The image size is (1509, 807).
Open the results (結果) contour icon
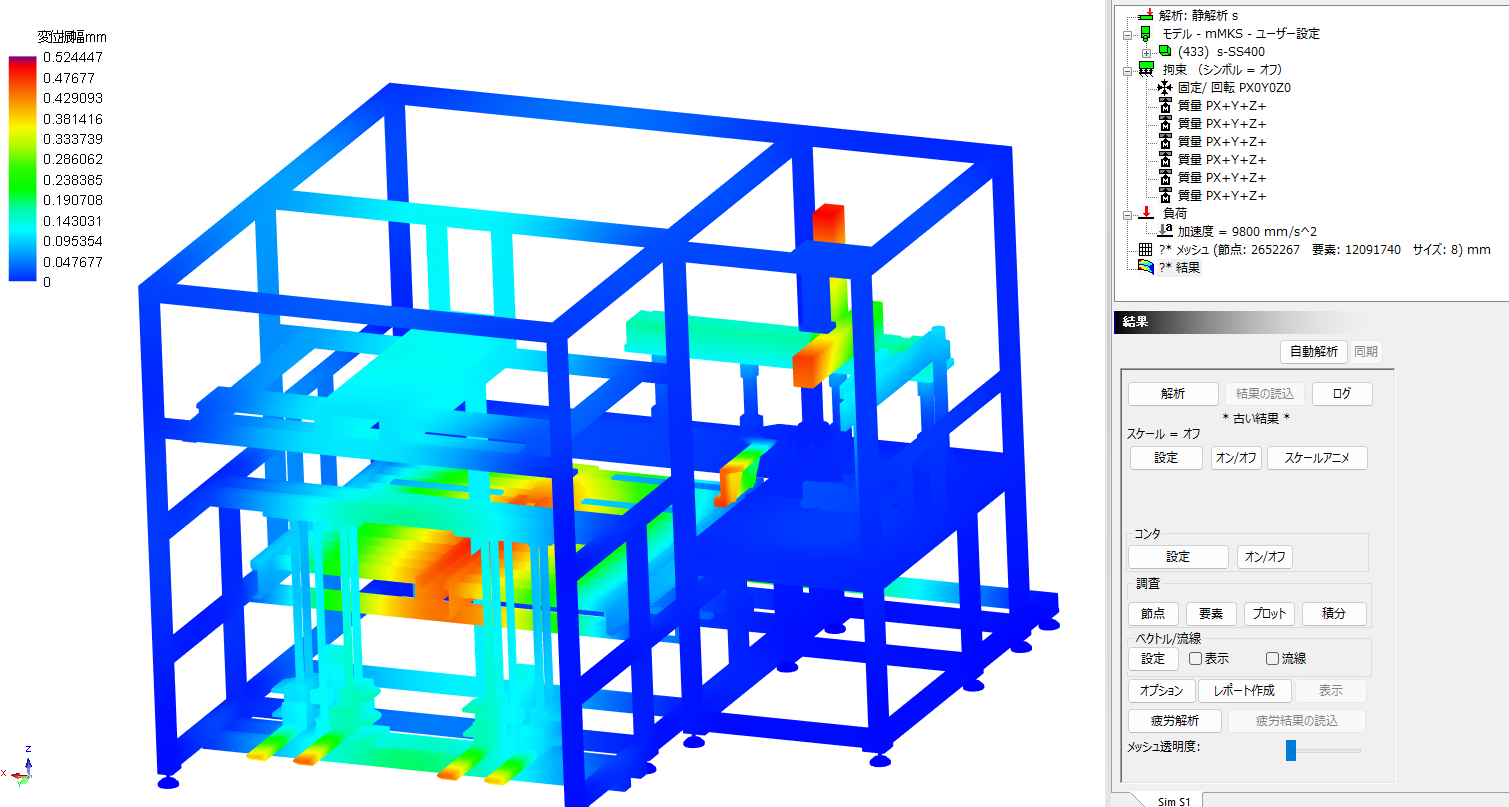[x=1146, y=267]
